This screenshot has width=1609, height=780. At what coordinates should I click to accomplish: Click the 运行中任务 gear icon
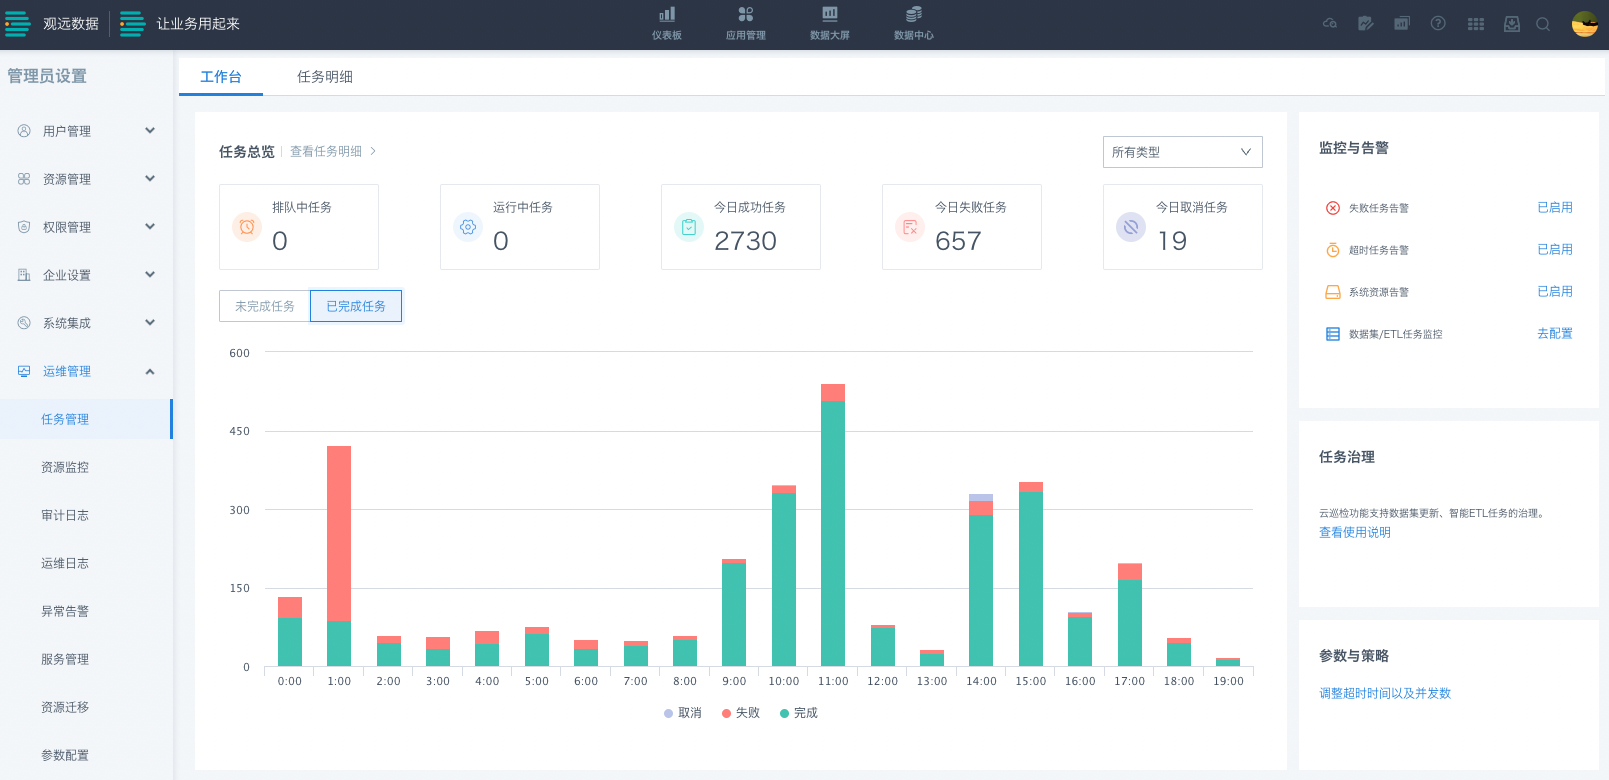[x=468, y=227]
